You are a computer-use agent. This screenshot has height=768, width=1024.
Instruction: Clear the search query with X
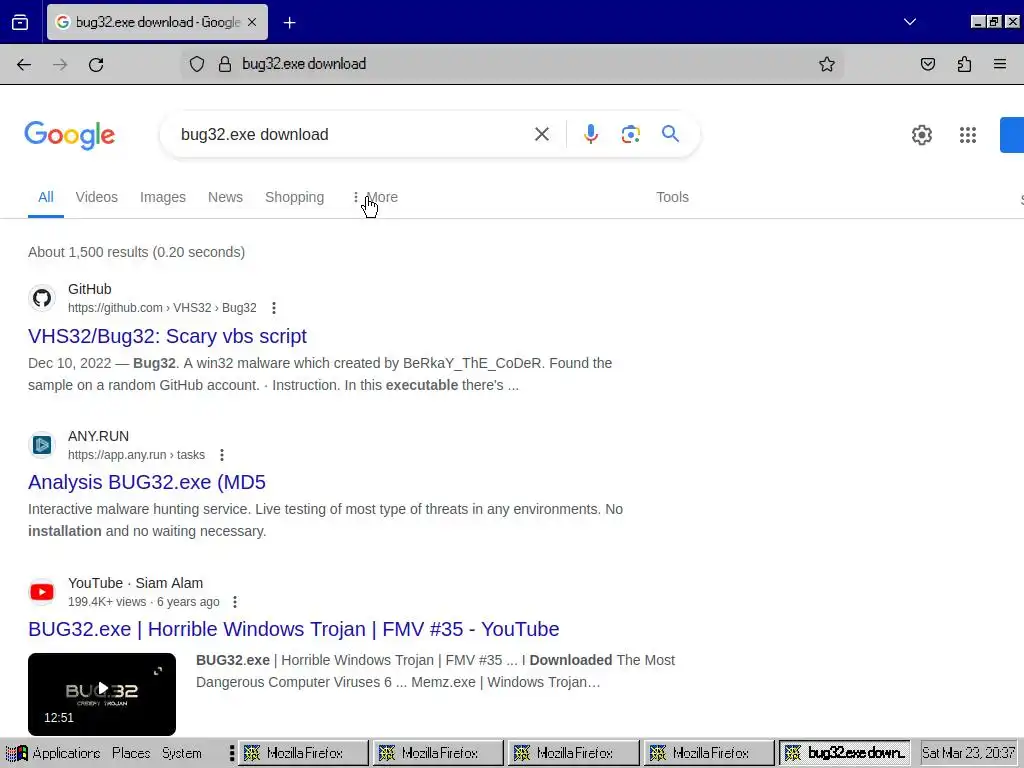pyautogui.click(x=541, y=135)
